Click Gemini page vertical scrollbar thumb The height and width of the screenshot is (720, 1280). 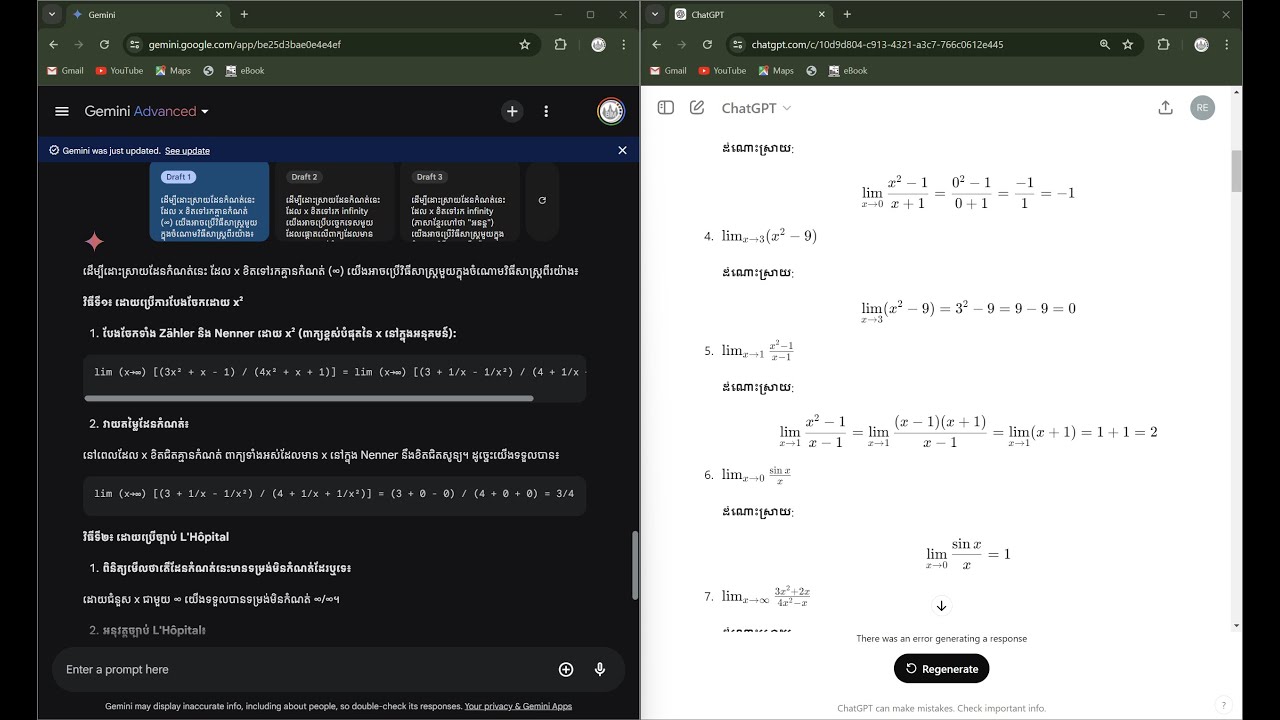tap(634, 565)
